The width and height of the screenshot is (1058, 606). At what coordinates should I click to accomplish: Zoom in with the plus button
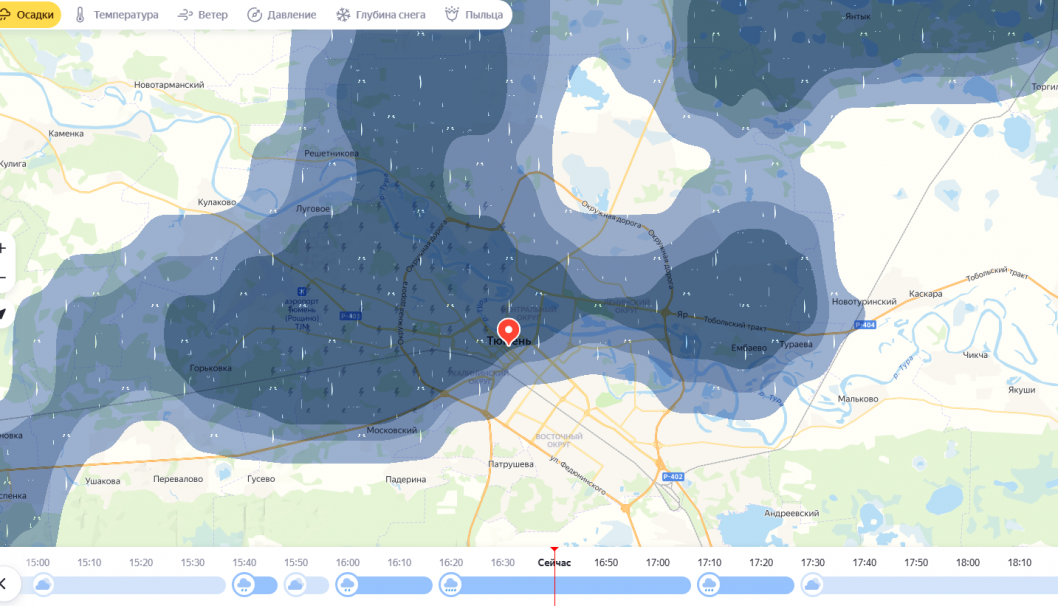point(3,248)
